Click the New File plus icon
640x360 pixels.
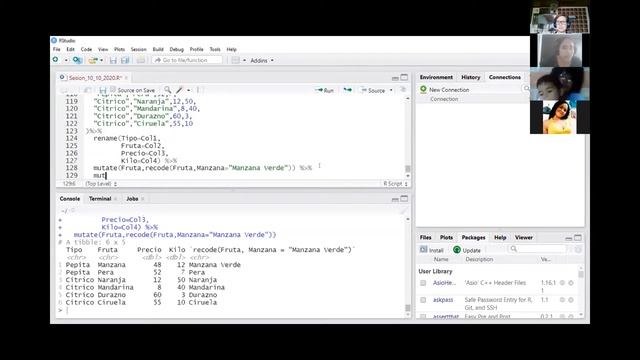pyautogui.click(x=56, y=60)
